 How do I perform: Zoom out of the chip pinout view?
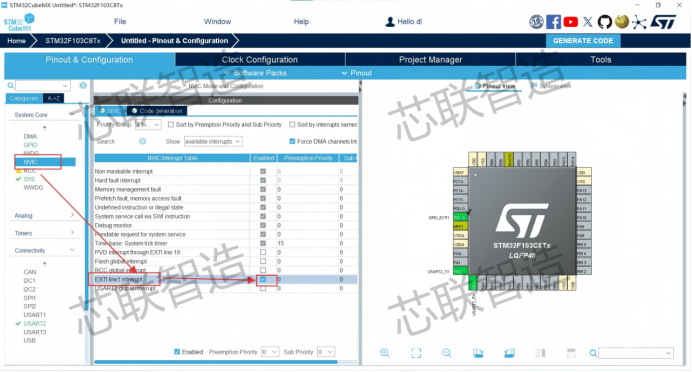pyautogui.click(x=447, y=353)
